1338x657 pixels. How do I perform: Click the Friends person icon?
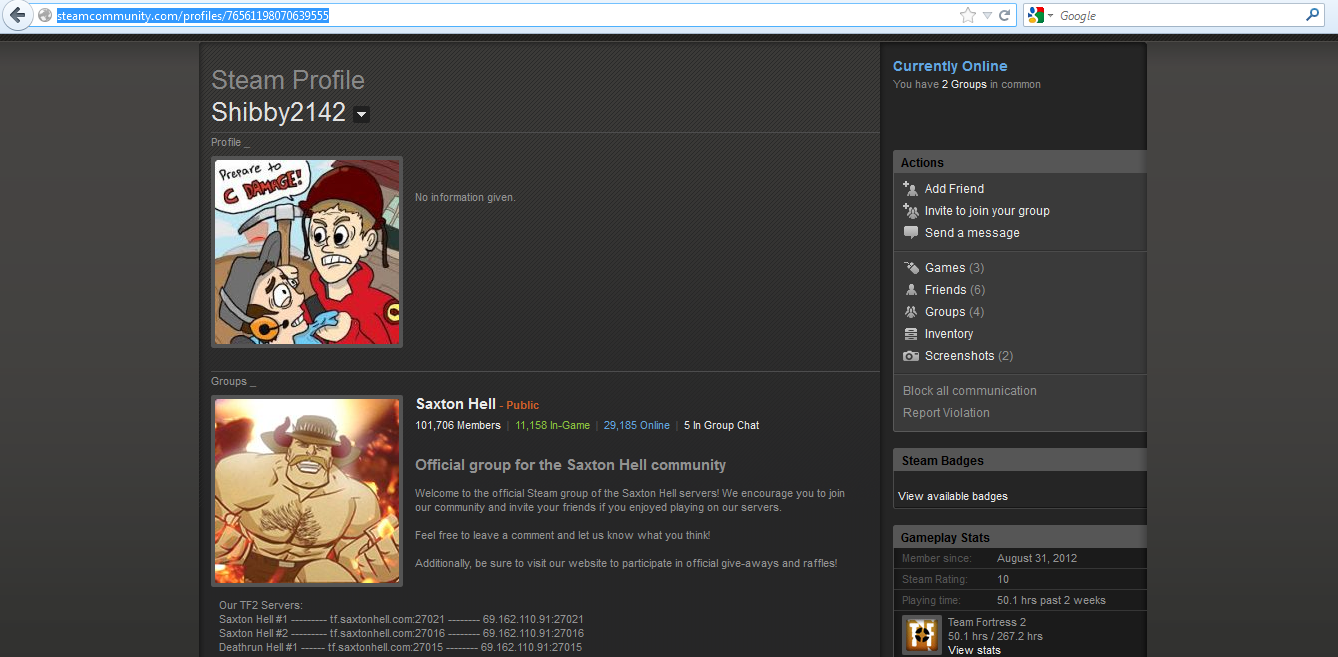[x=910, y=289]
